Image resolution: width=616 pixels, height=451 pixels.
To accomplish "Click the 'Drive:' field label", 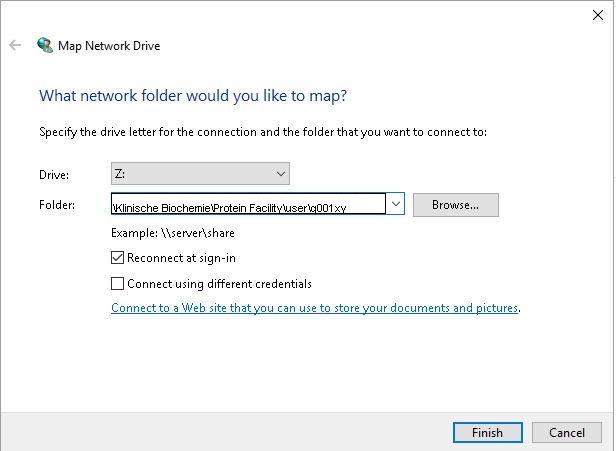I will tap(54, 174).
